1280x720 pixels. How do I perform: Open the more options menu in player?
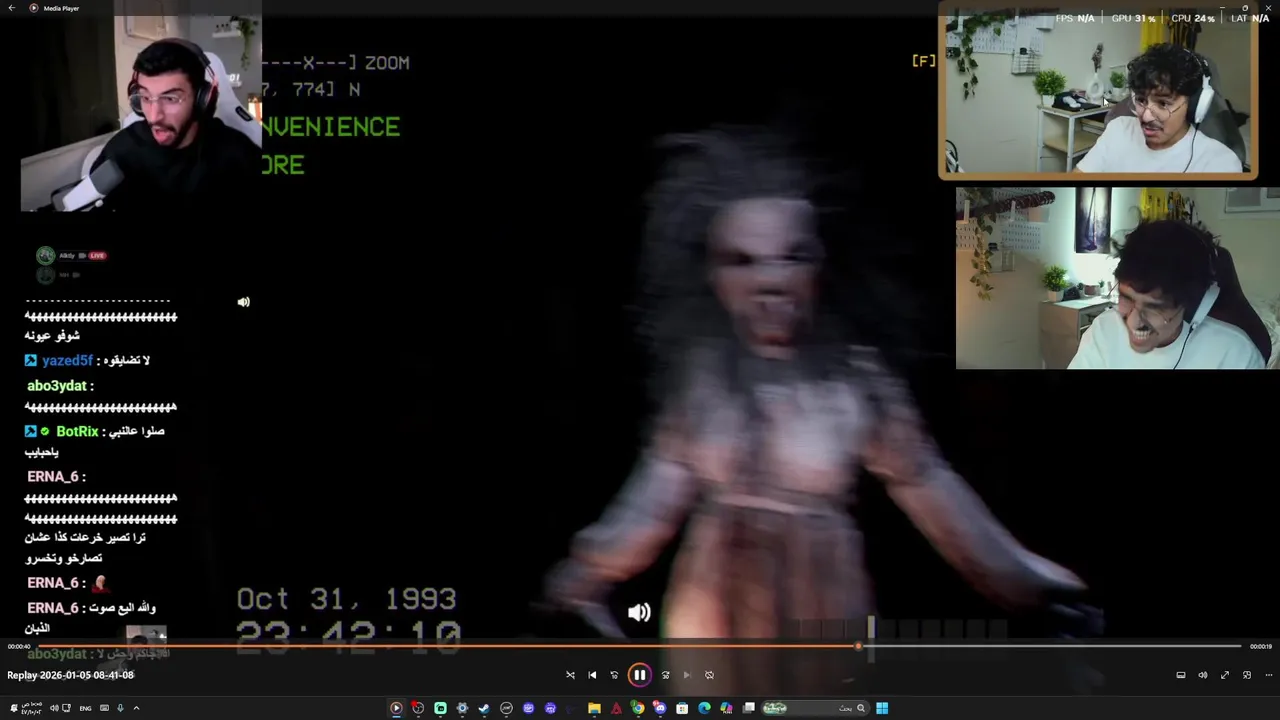click(1268, 675)
